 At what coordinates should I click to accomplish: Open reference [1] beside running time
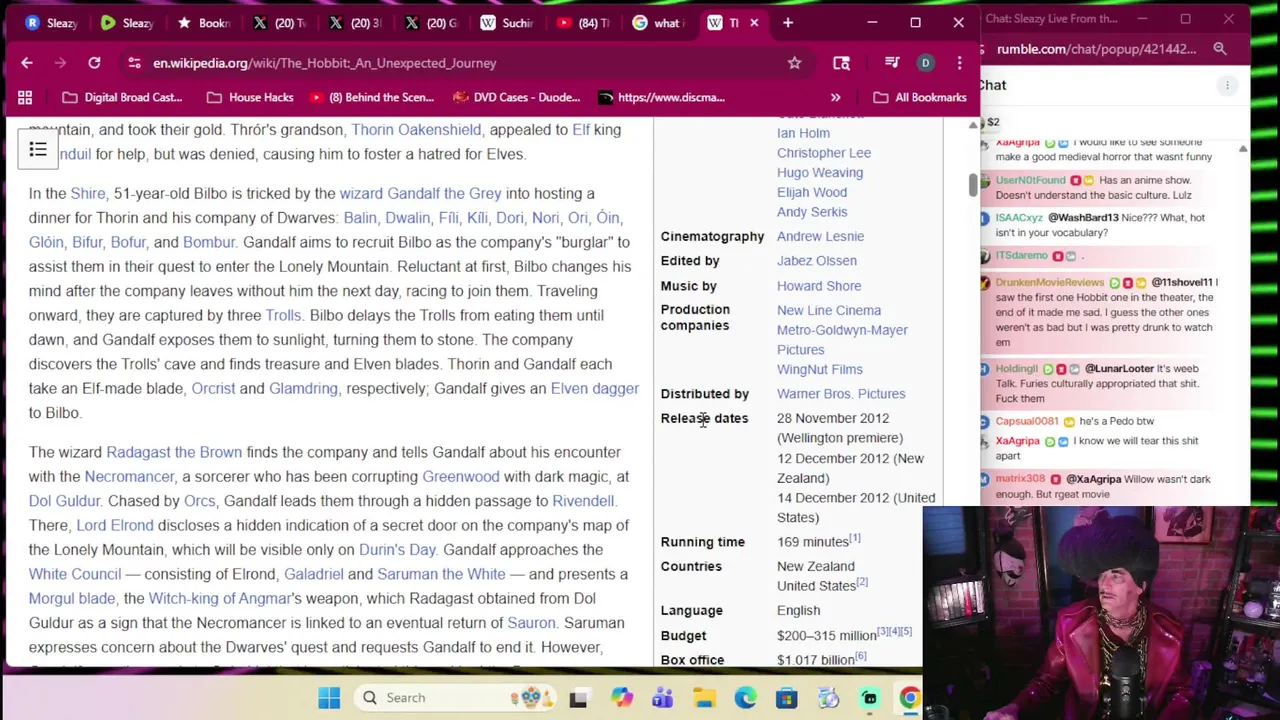coord(855,539)
